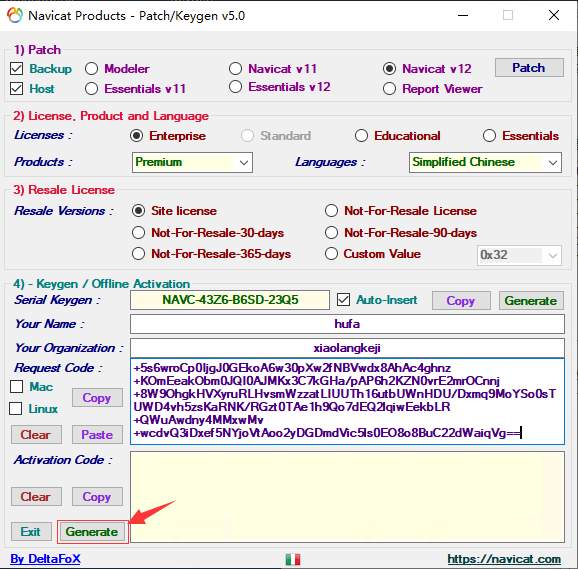
Task: Click the Your Name field containing hufa
Action: (x=347, y=324)
